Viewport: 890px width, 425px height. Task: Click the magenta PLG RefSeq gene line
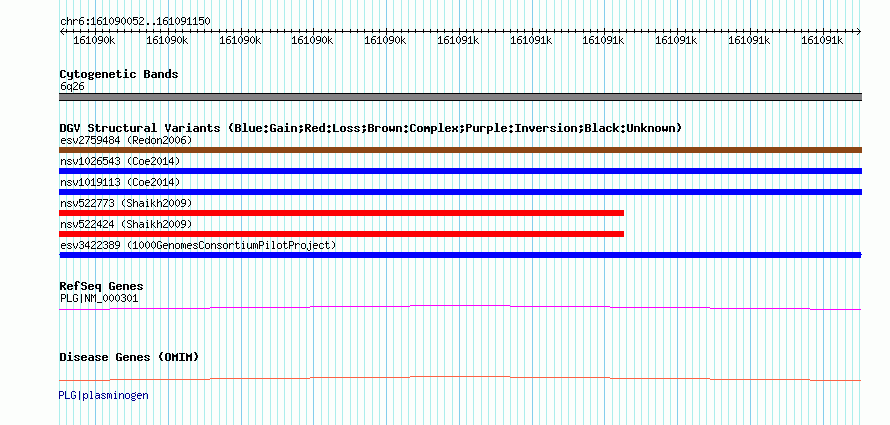click(460, 308)
